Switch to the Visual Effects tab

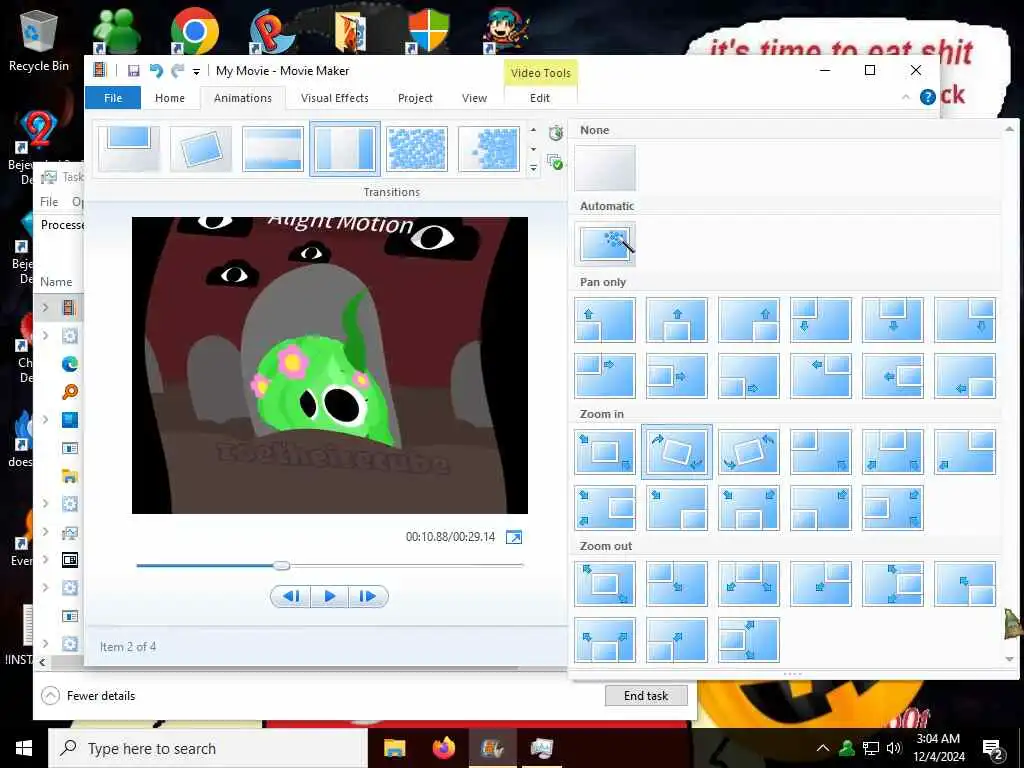pos(334,98)
